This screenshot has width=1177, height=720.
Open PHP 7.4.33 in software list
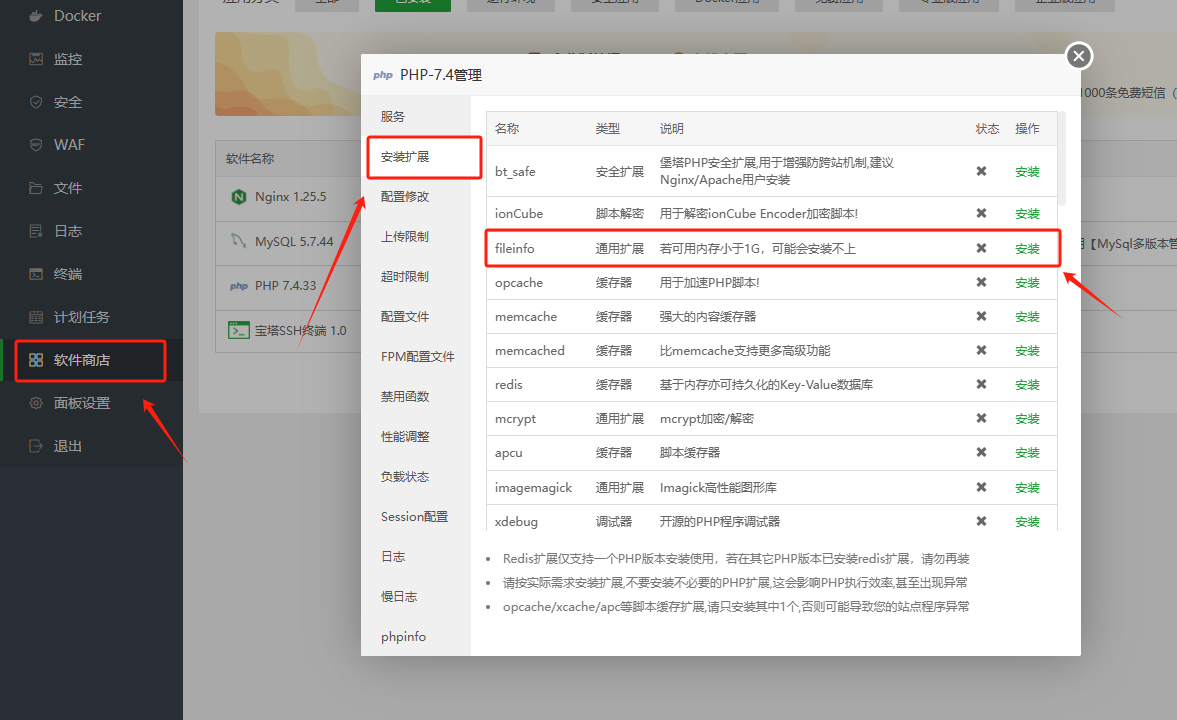[x=285, y=286]
